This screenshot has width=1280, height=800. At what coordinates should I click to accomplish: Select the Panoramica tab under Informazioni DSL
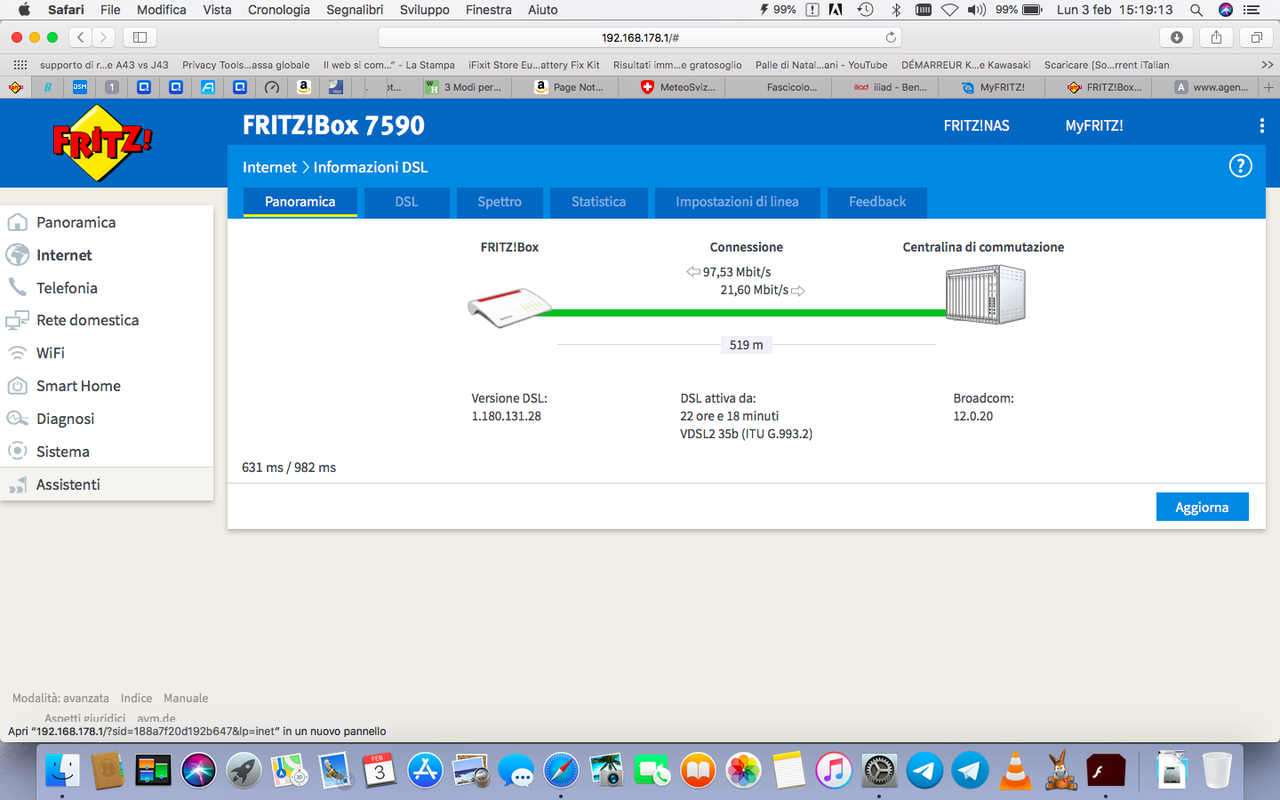tap(300, 202)
